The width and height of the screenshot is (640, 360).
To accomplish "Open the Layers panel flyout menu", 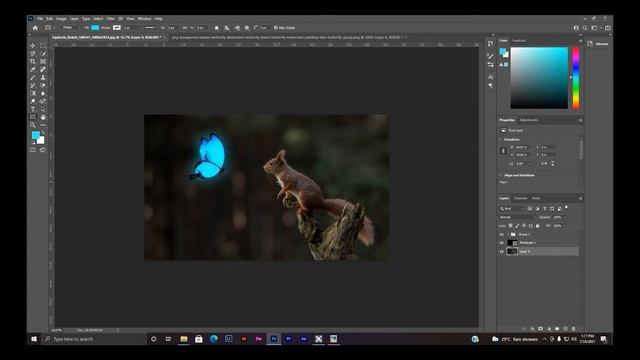I will (x=580, y=198).
